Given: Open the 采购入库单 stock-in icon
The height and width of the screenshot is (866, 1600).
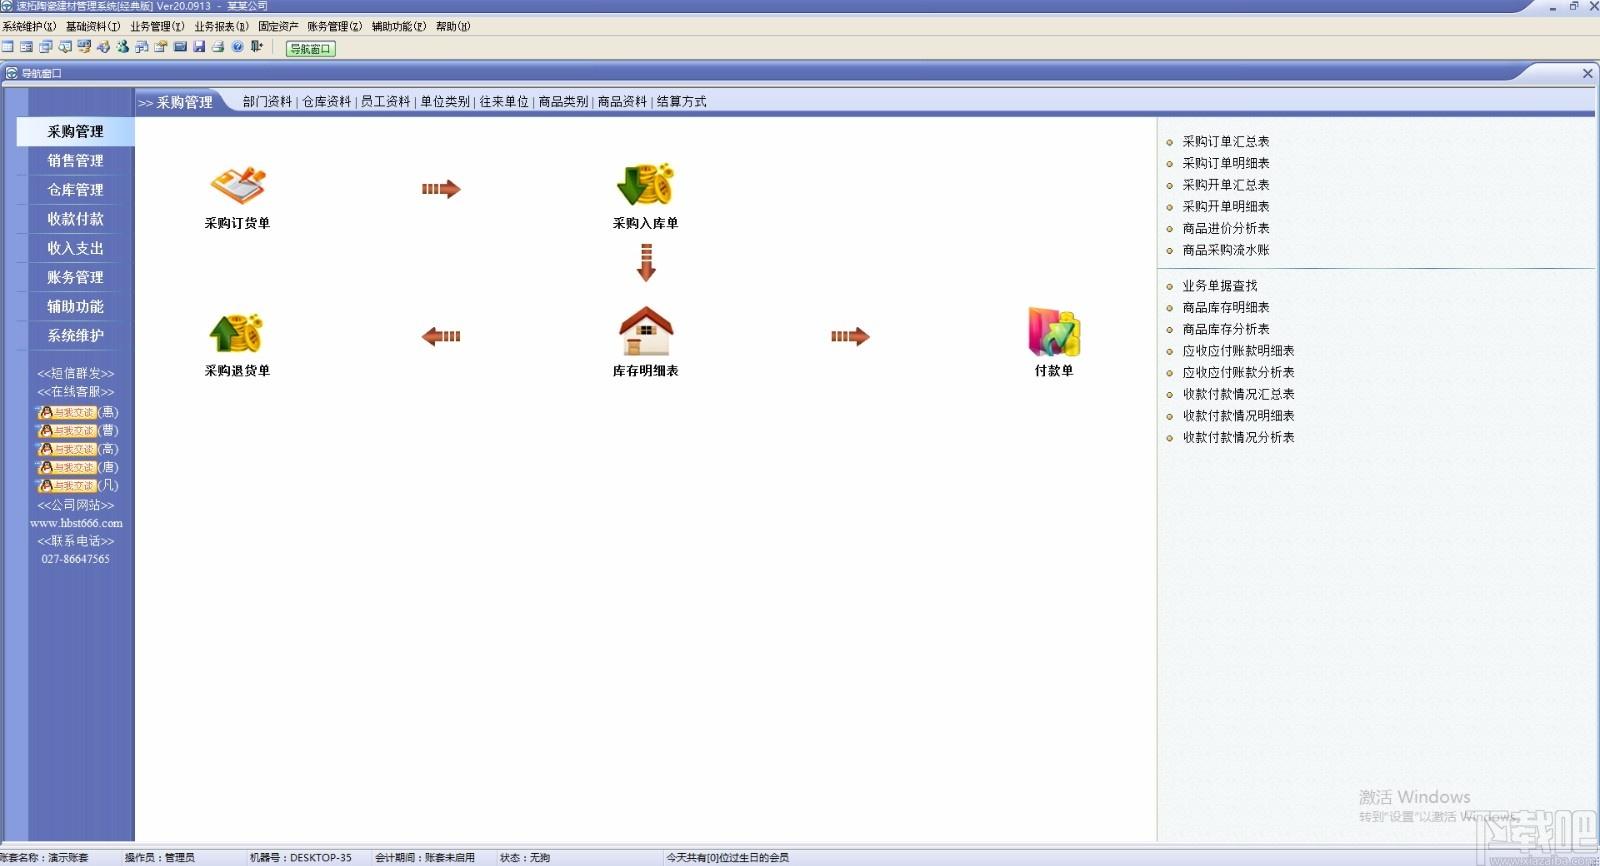Looking at the screenshot, I should pyautogui.click(x=645, y=185).
